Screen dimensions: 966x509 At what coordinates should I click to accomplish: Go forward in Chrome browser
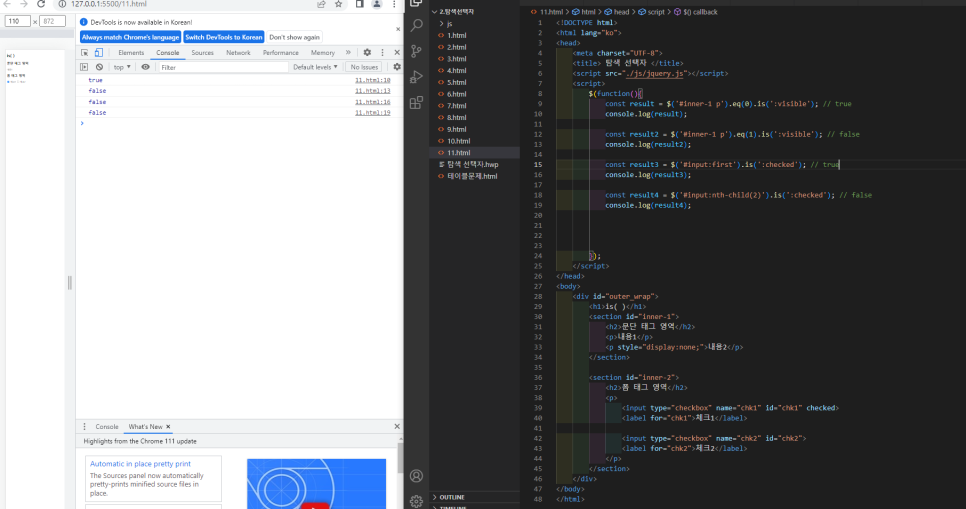click(23, 4)
